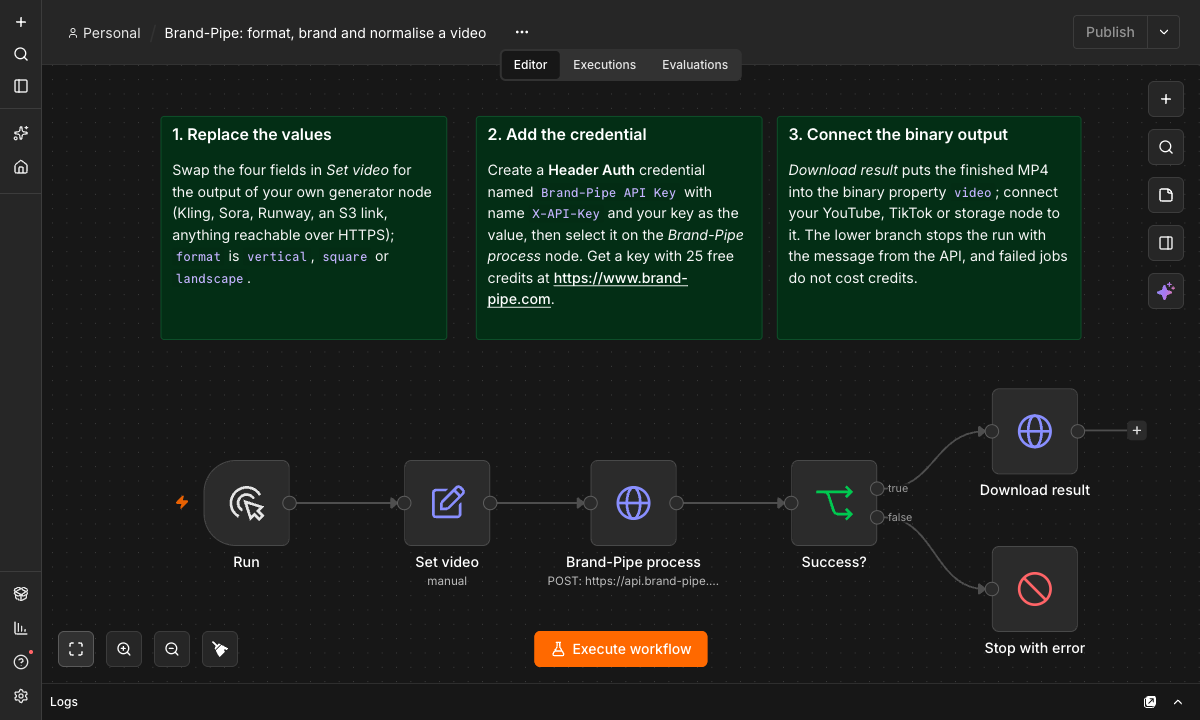Open Personal project breadcrumb
The height and width of the screenshot is (720, 1200).
(x=104, y=33)
